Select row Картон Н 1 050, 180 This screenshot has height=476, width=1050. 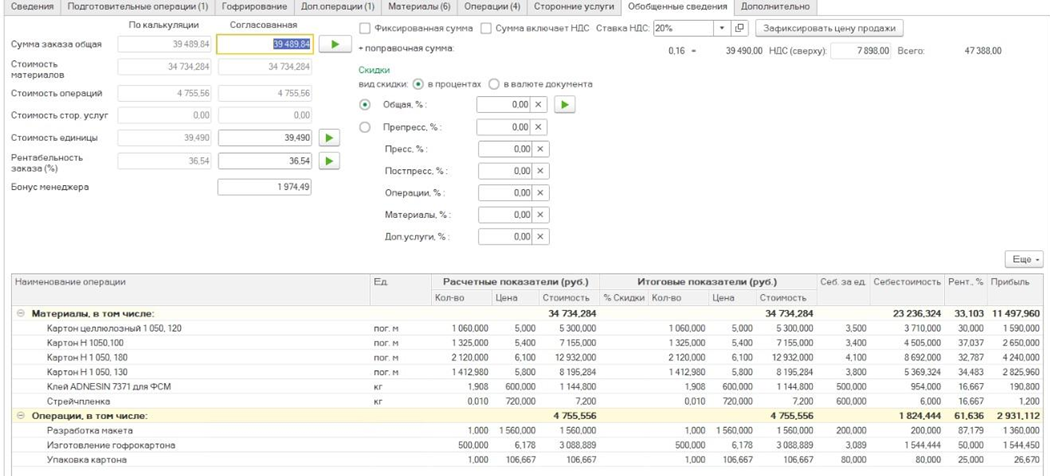click(525, 358)
